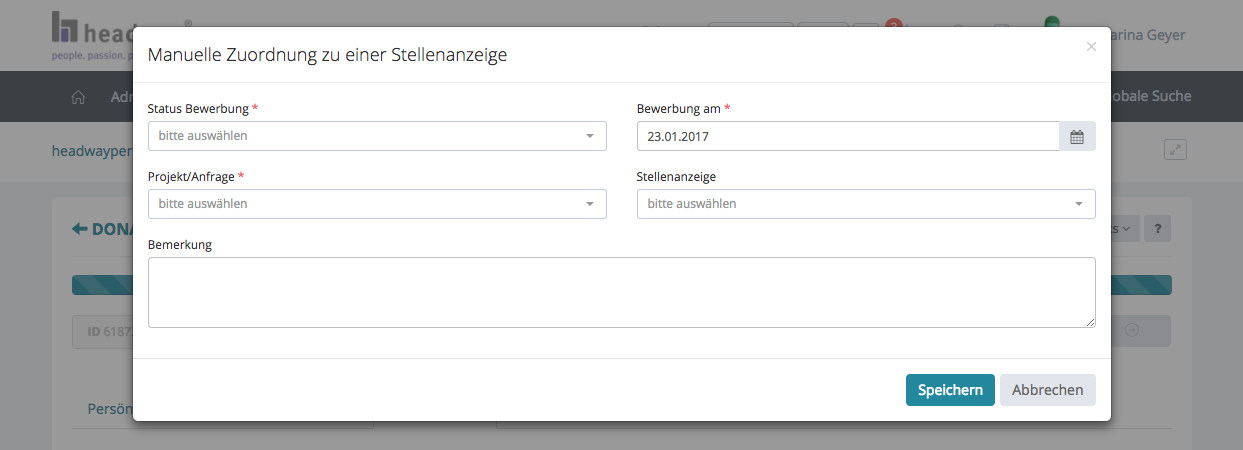Screen dimensions: 1243x450
Task: Click the question mark help button
Action: 1156,228
